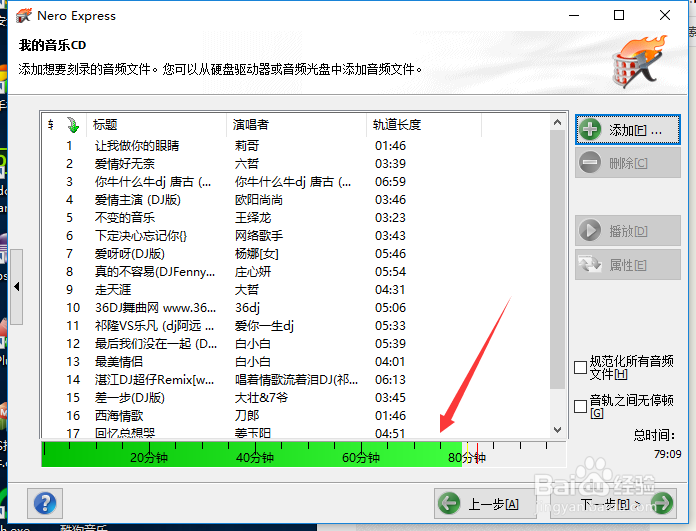Click artist 欧阳尚尚
This screenshot has width=696, height=531.
(259, 200)
